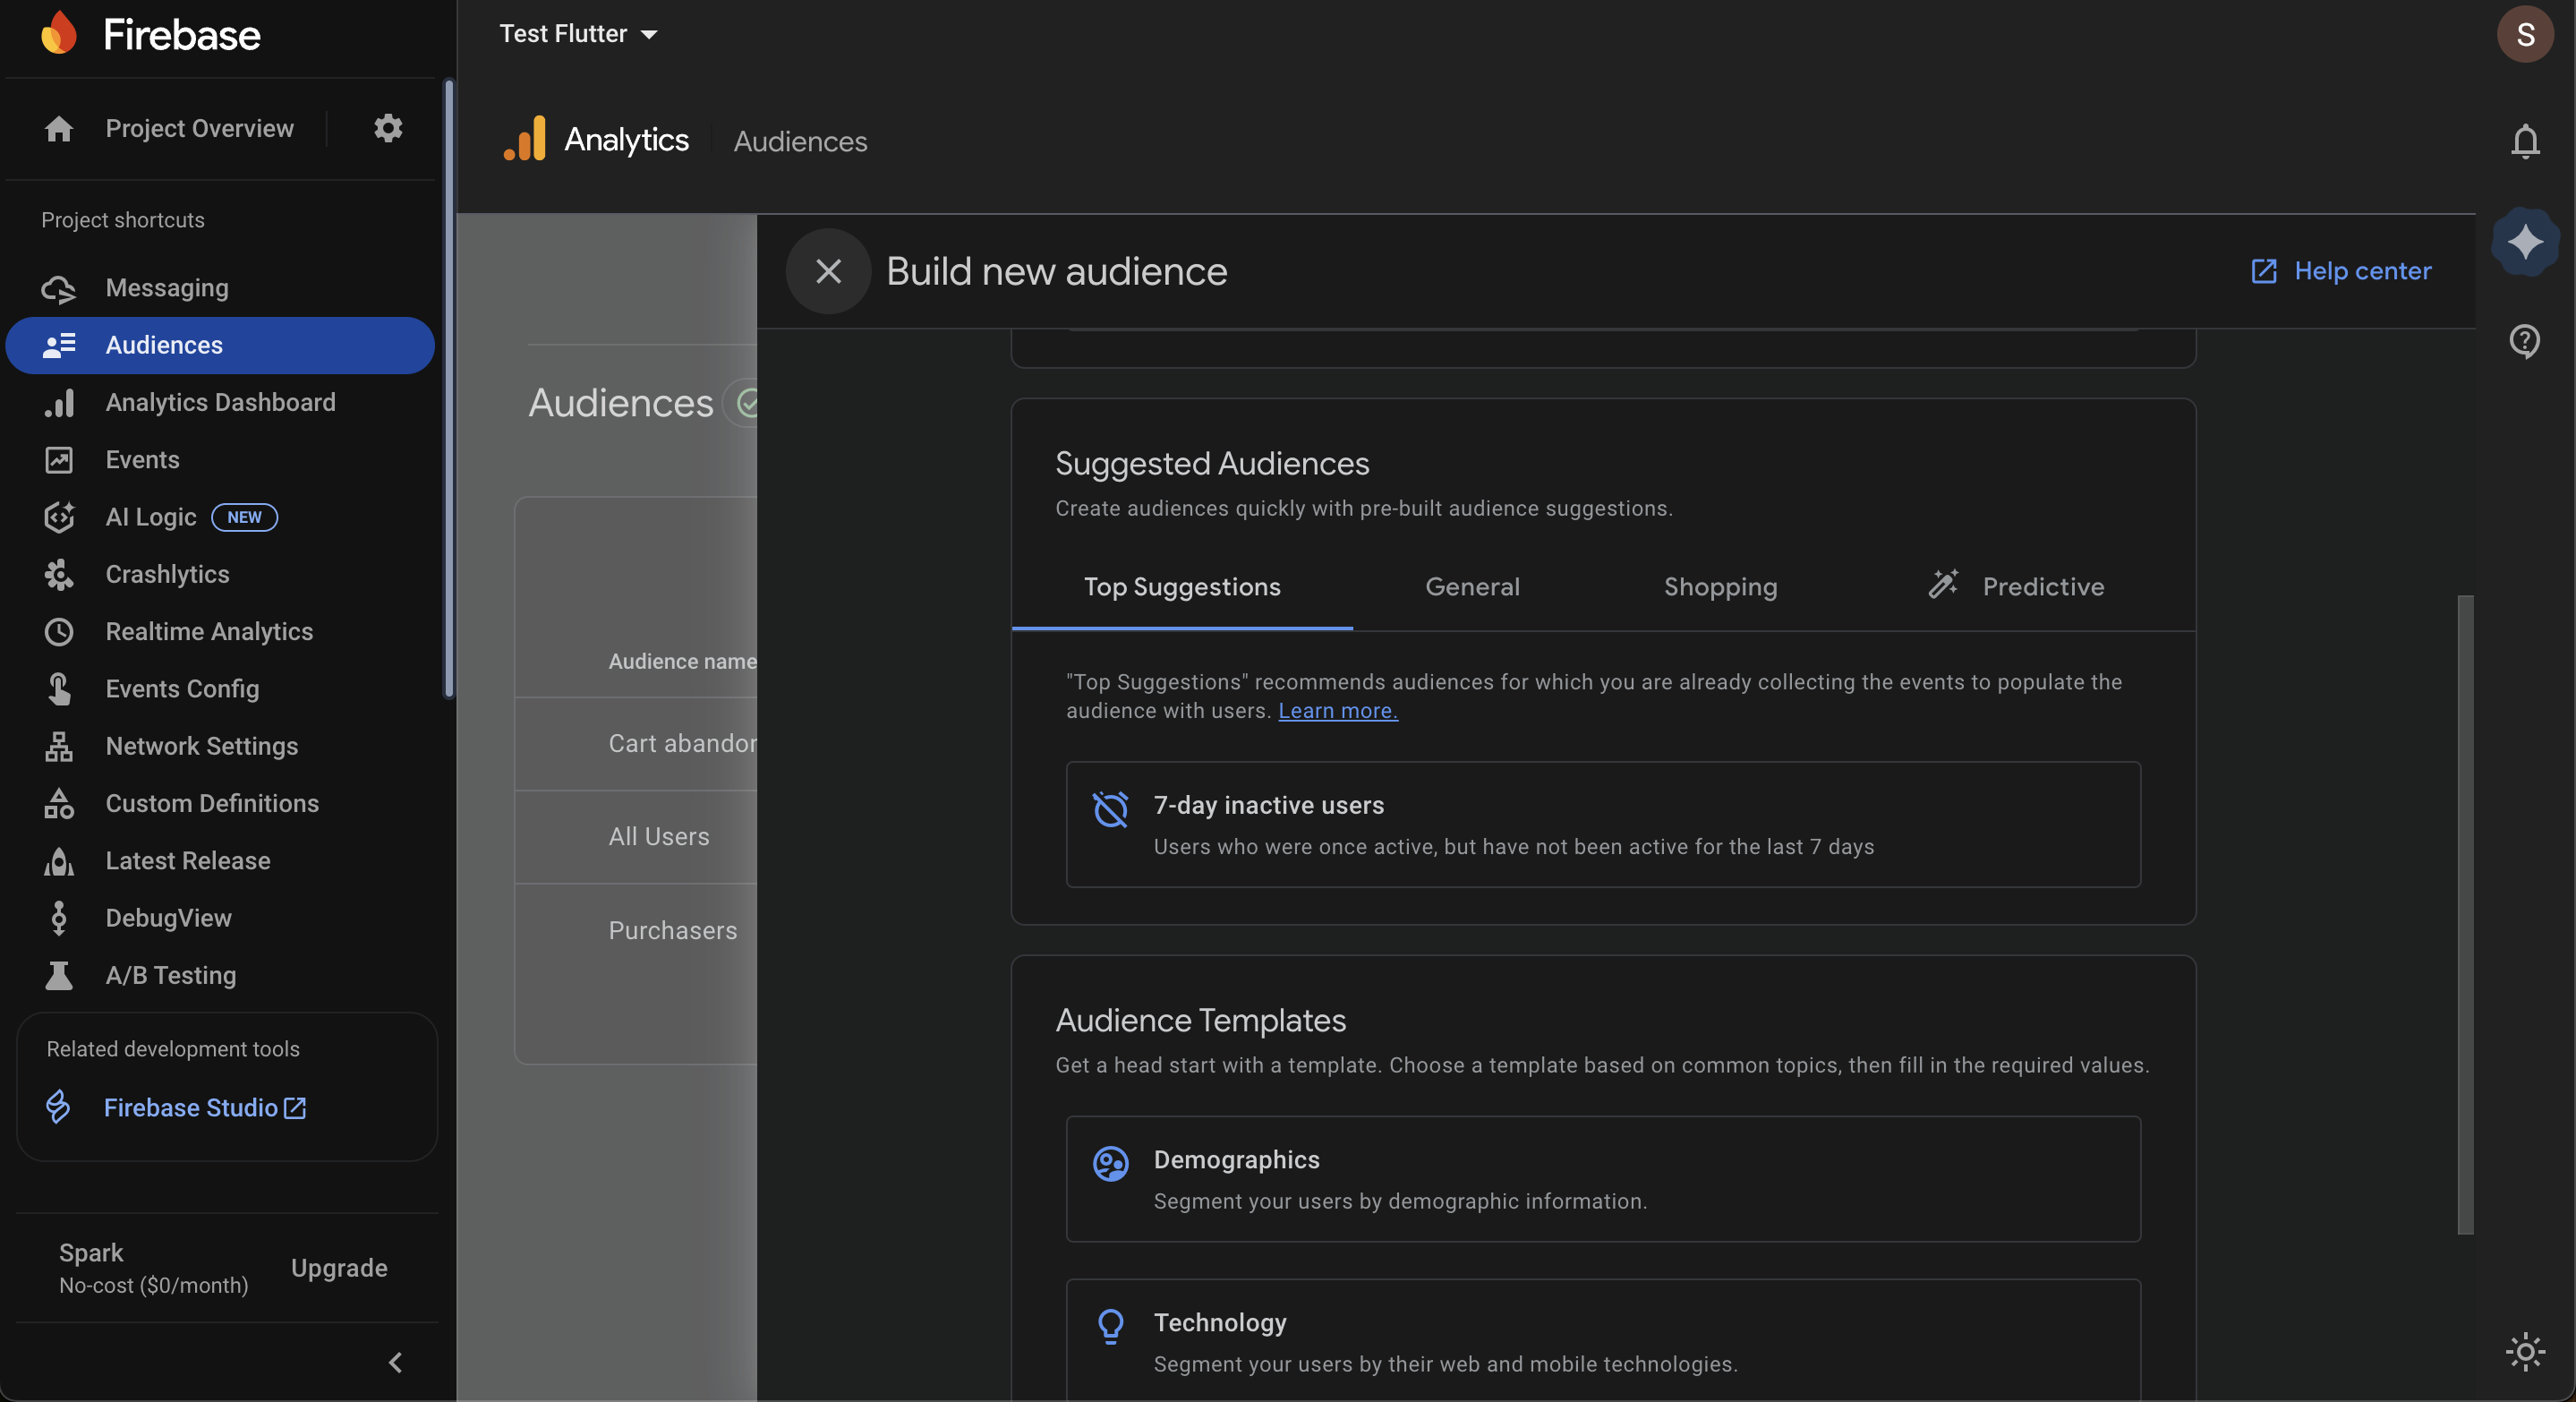Collapse the sidebar using the chevron
The height and width of the screenshot is (1402, 2576).
coord(395,1362)
